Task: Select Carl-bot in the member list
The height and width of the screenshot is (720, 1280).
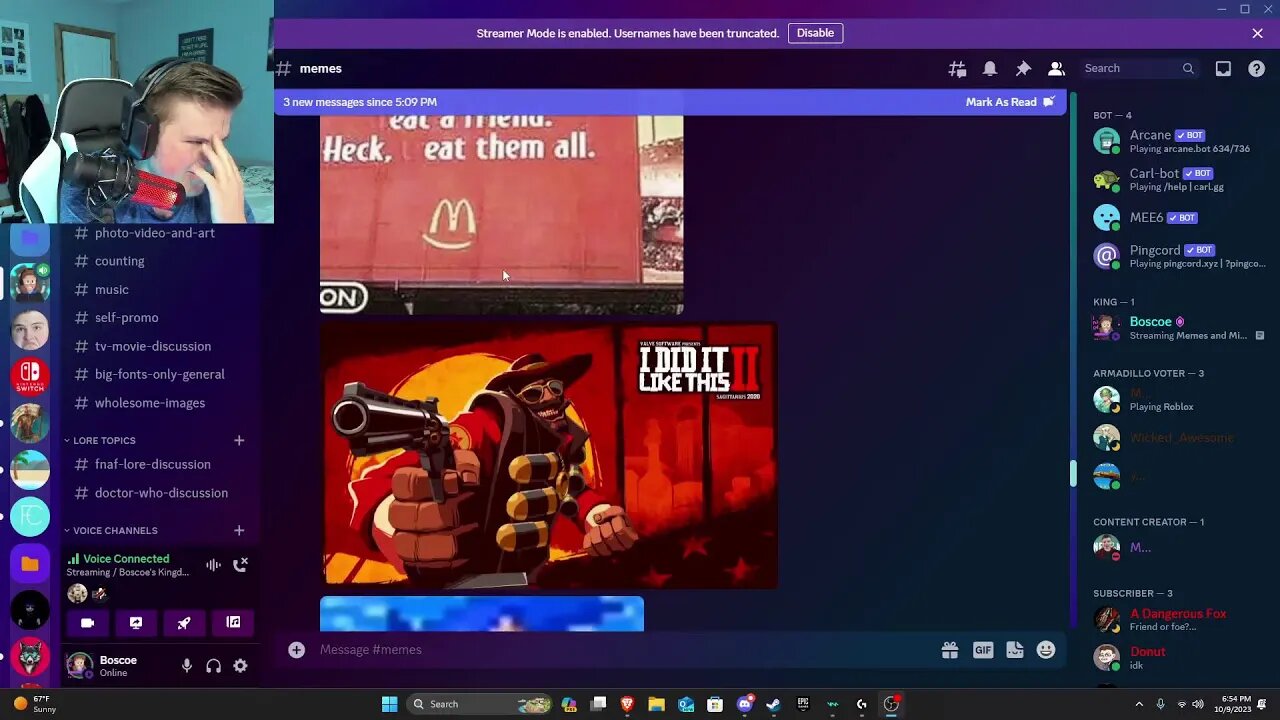Action: coord(1176,180)
